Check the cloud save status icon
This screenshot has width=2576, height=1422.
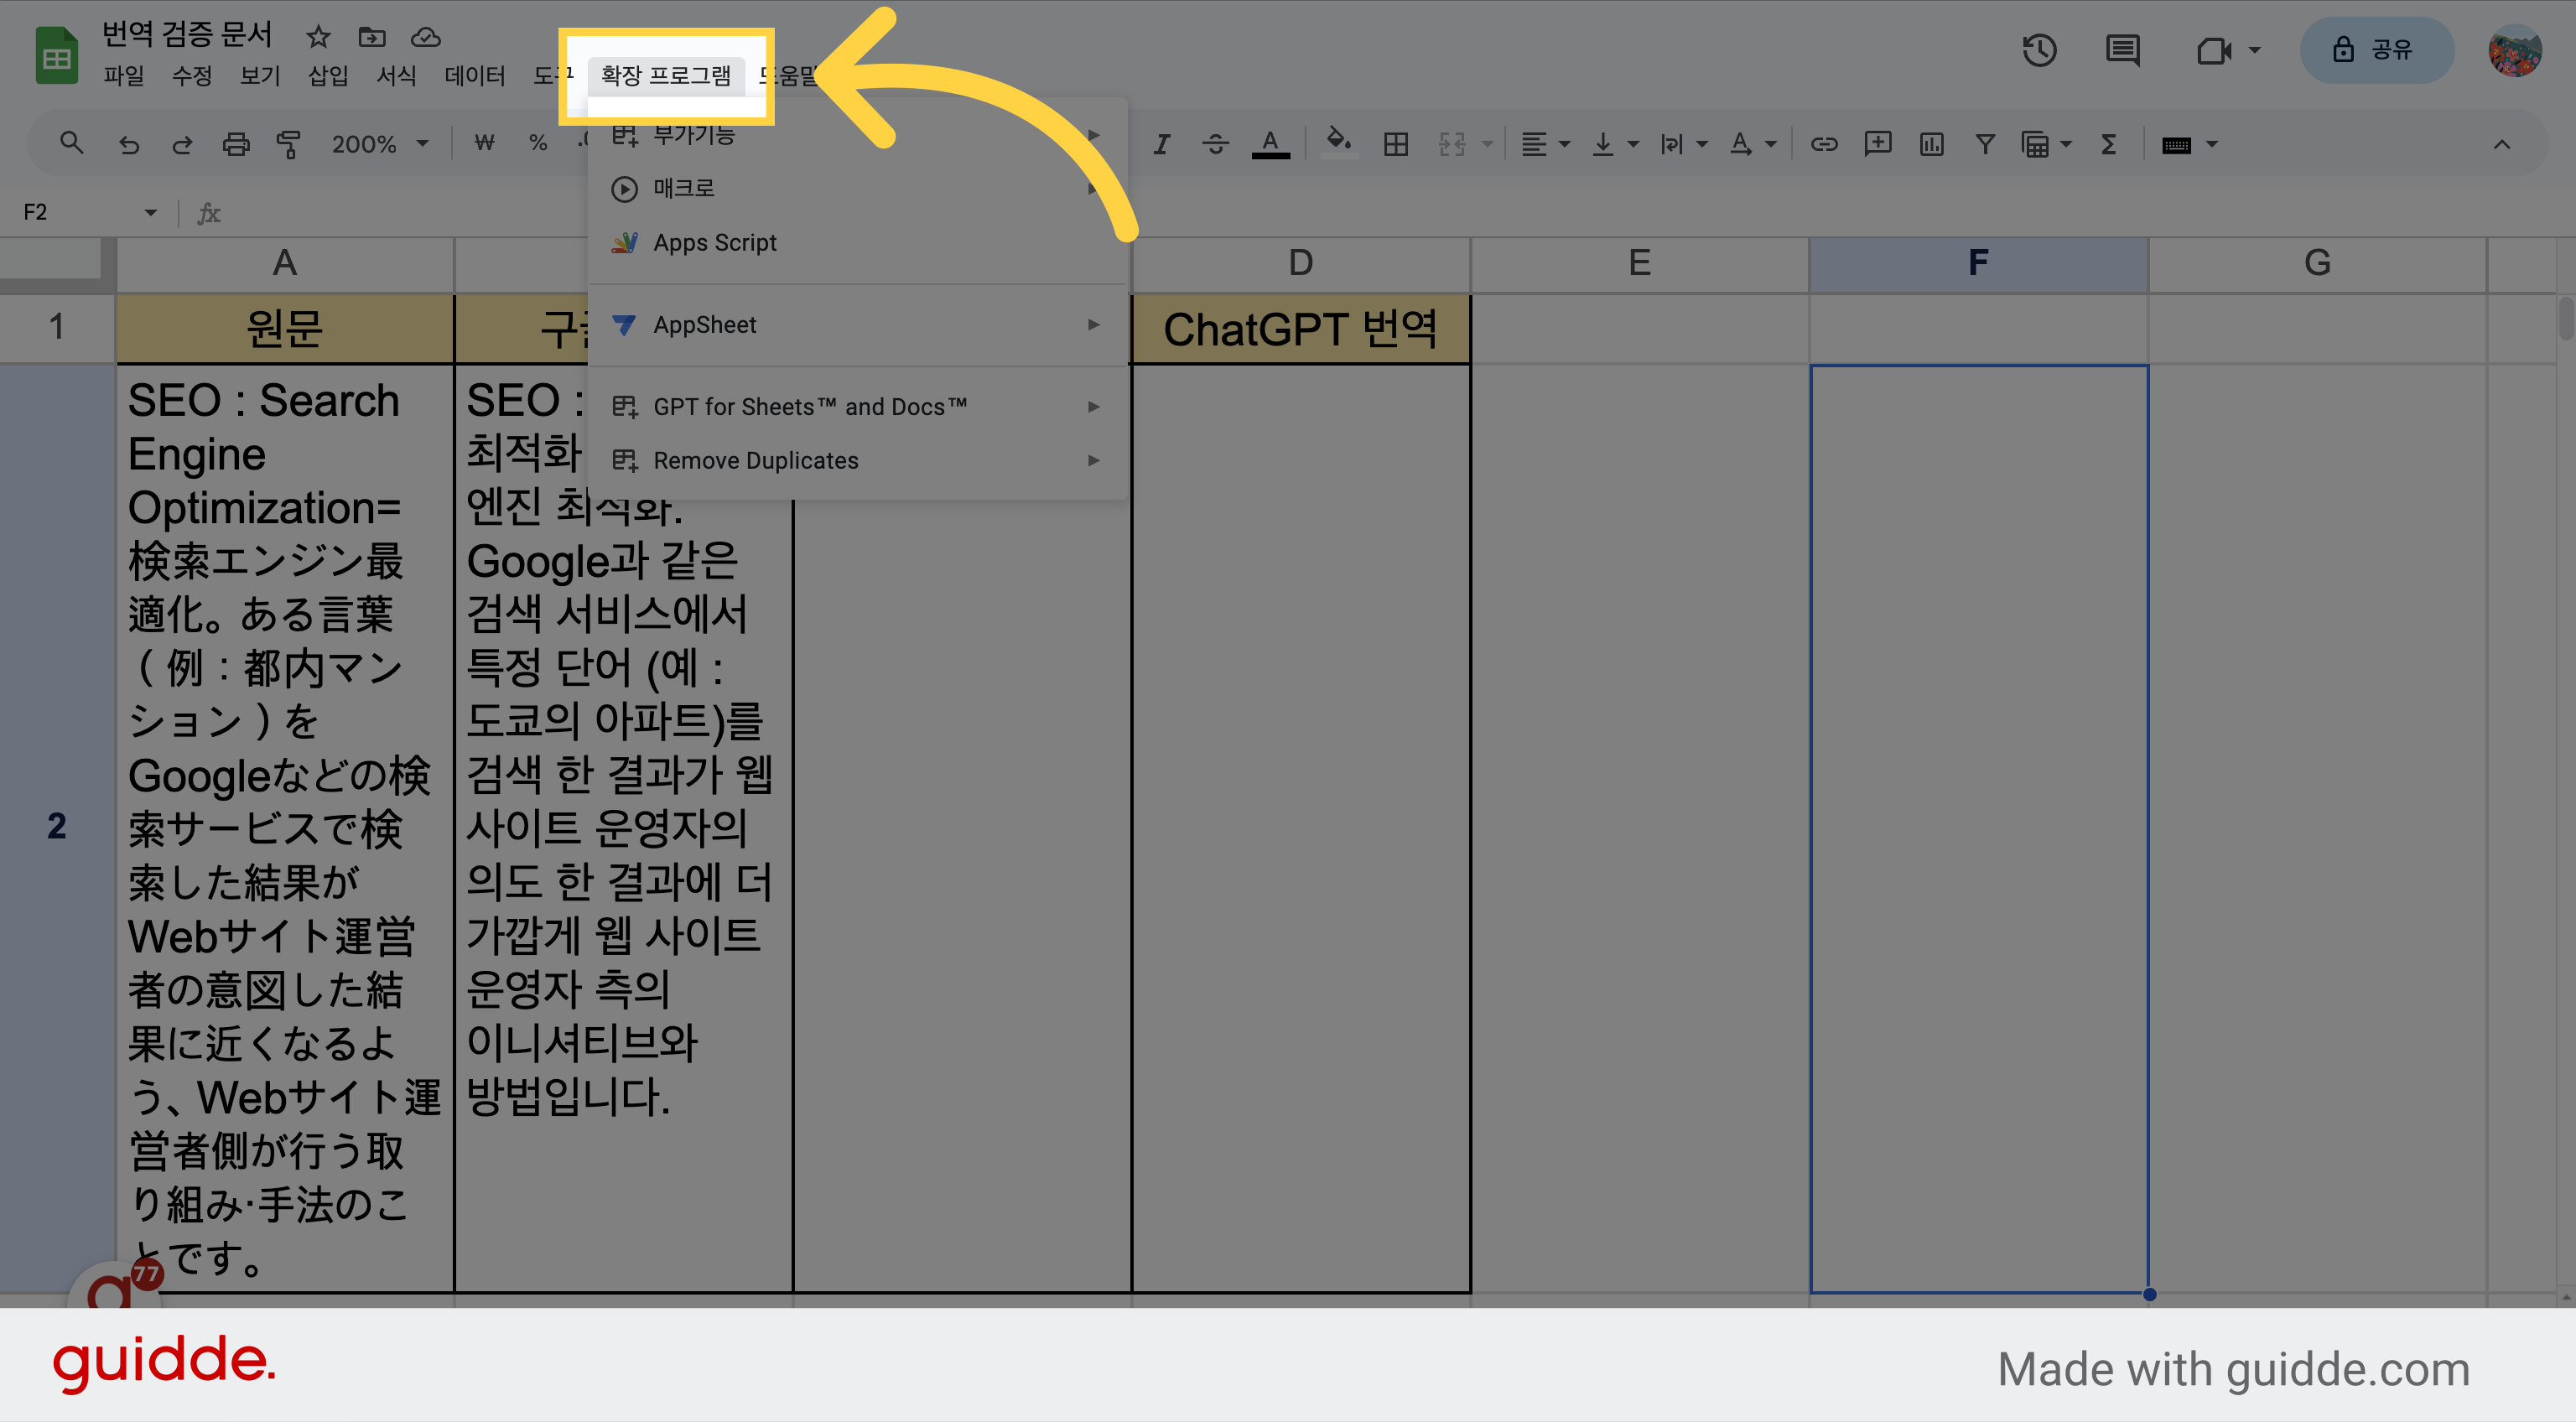(x=426, y=37)
